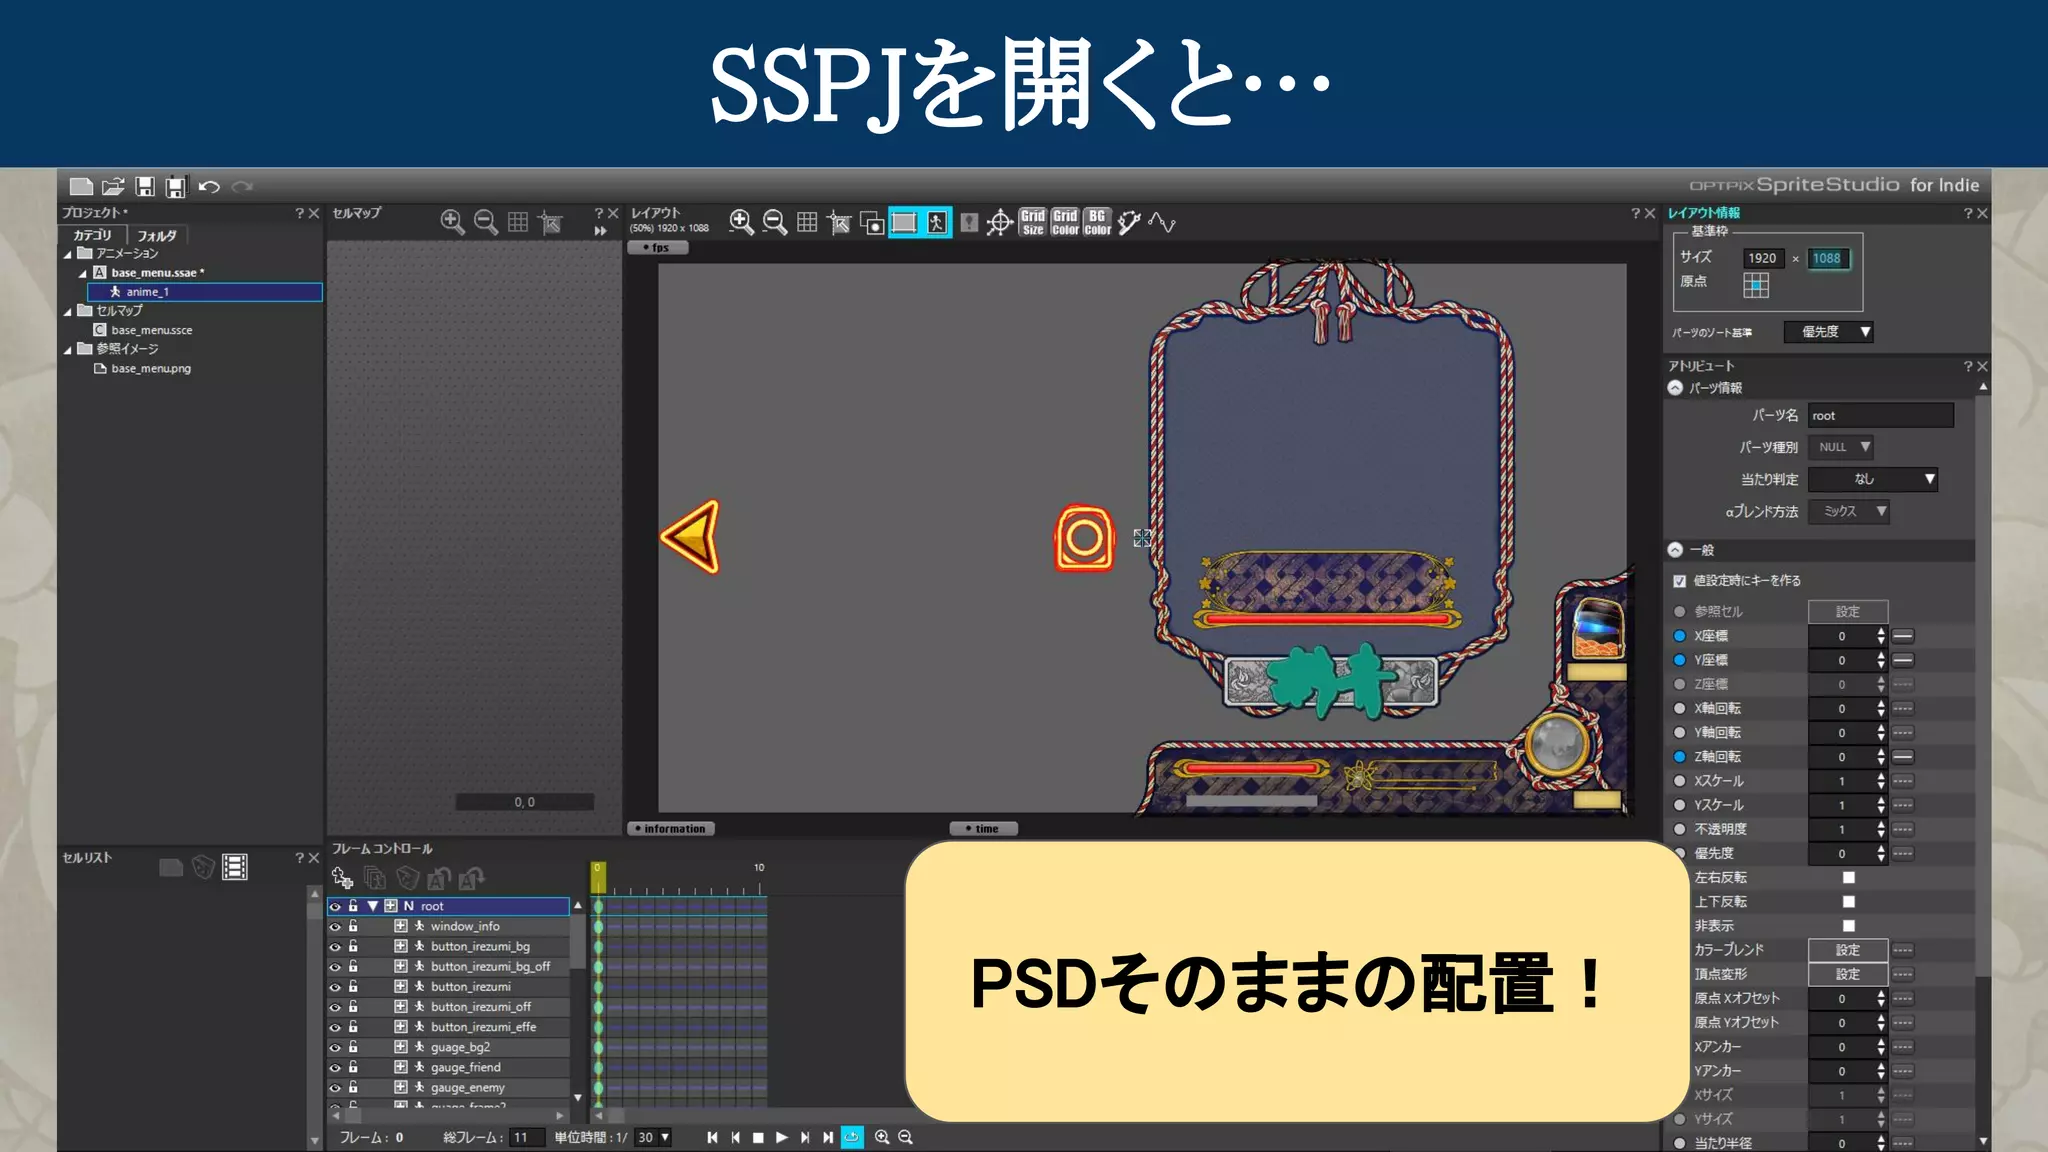
Task: Open the パーツ種別 NULL dropdown
Action: click(x=1841, y=447)
